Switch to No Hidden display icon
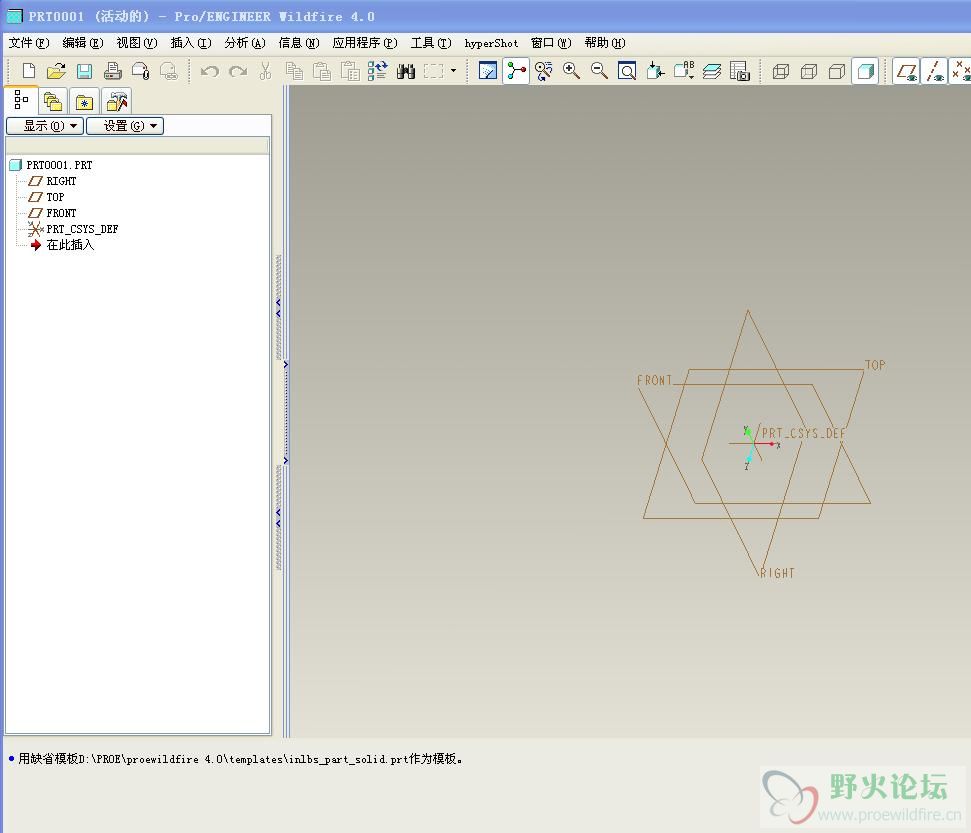This screenshot has height=833, width=971. click(837, 71)
